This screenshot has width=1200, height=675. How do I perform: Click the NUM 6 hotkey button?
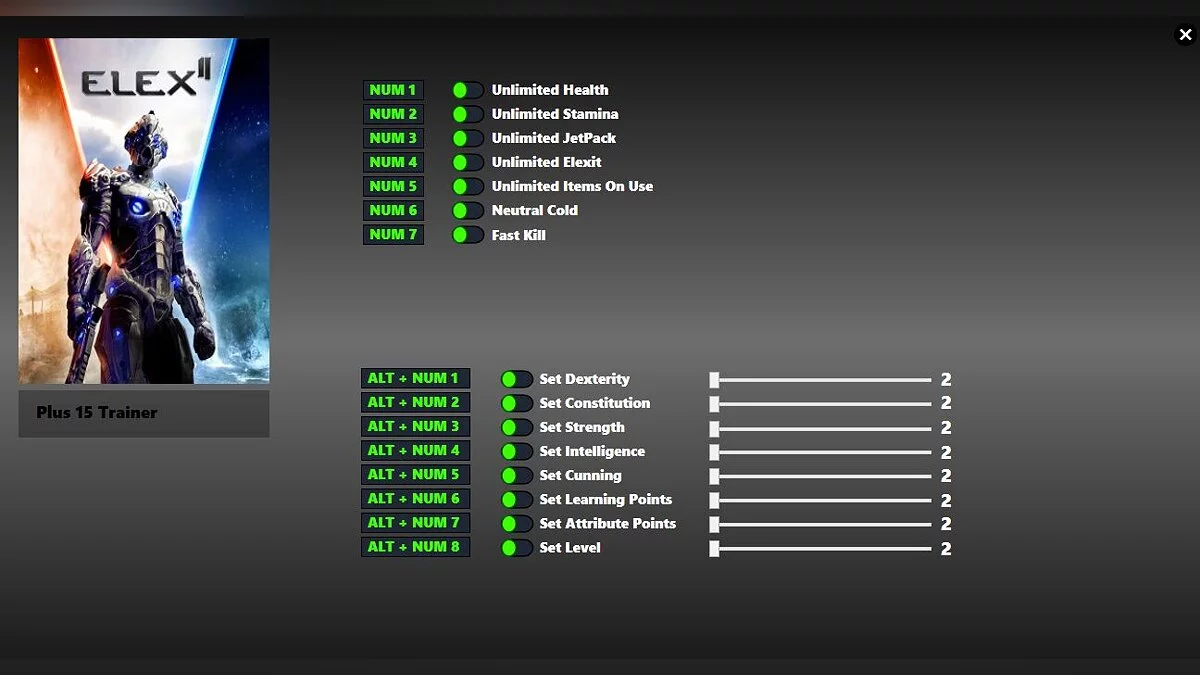point(393,210)
